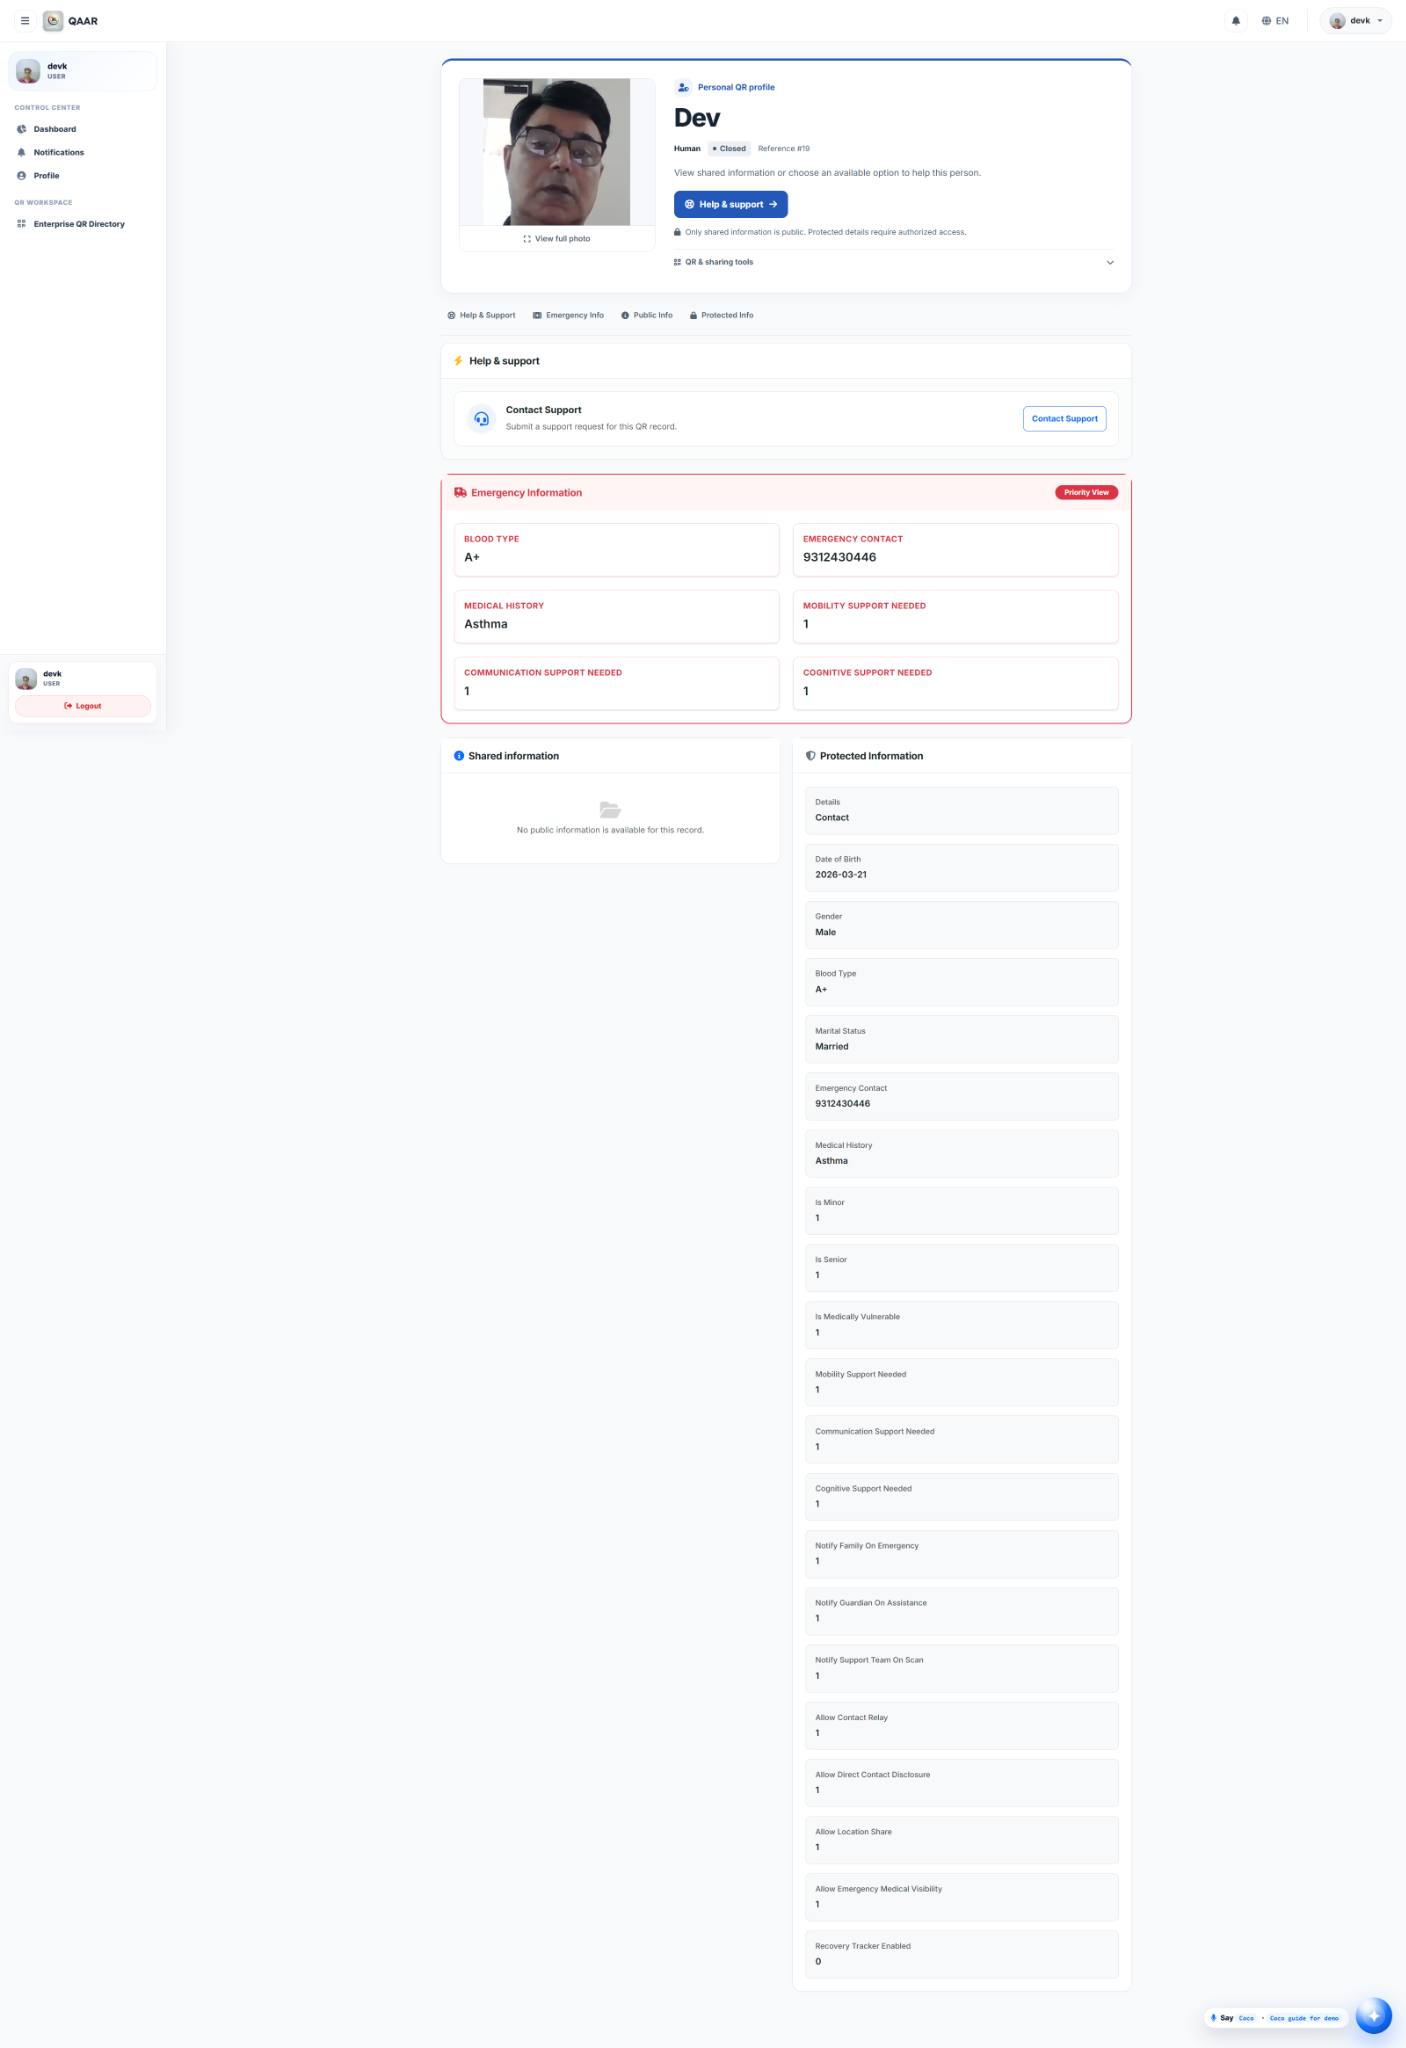The image size is (1406, 2048).
Task: Click the ambulance icon in Emergency Information
Action: [460, 493]
